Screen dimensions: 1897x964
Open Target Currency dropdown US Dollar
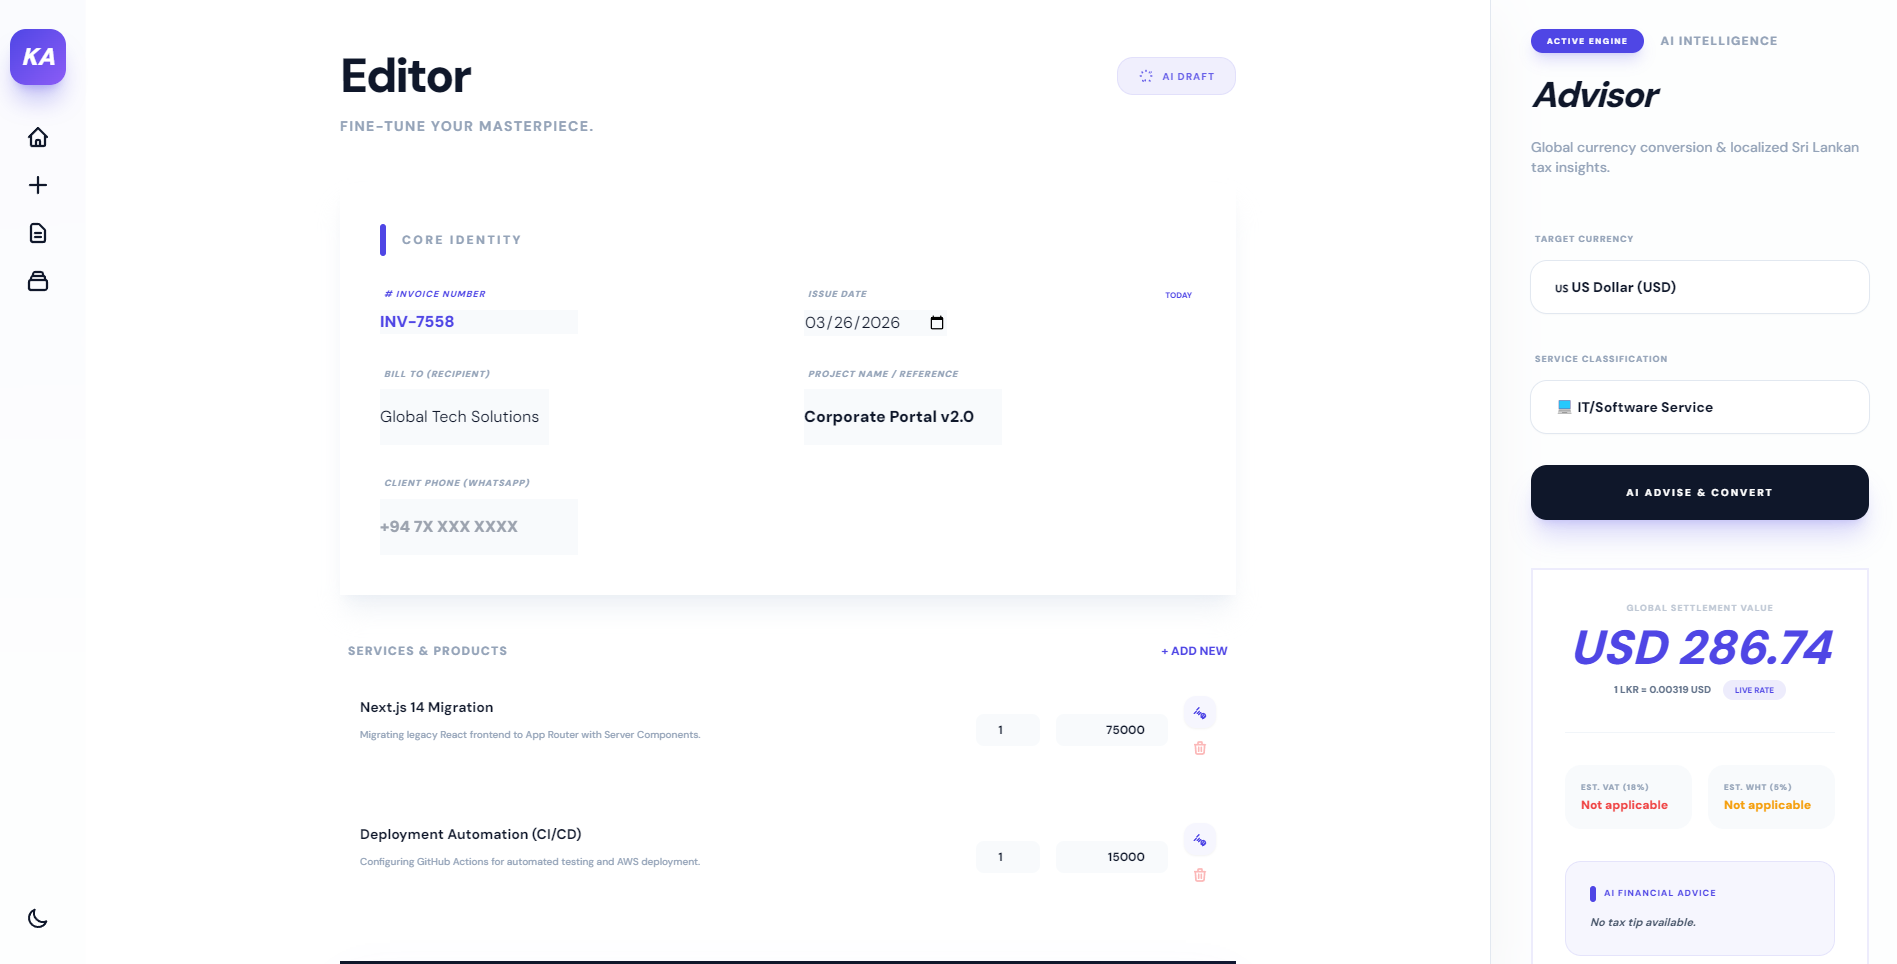1699,287
